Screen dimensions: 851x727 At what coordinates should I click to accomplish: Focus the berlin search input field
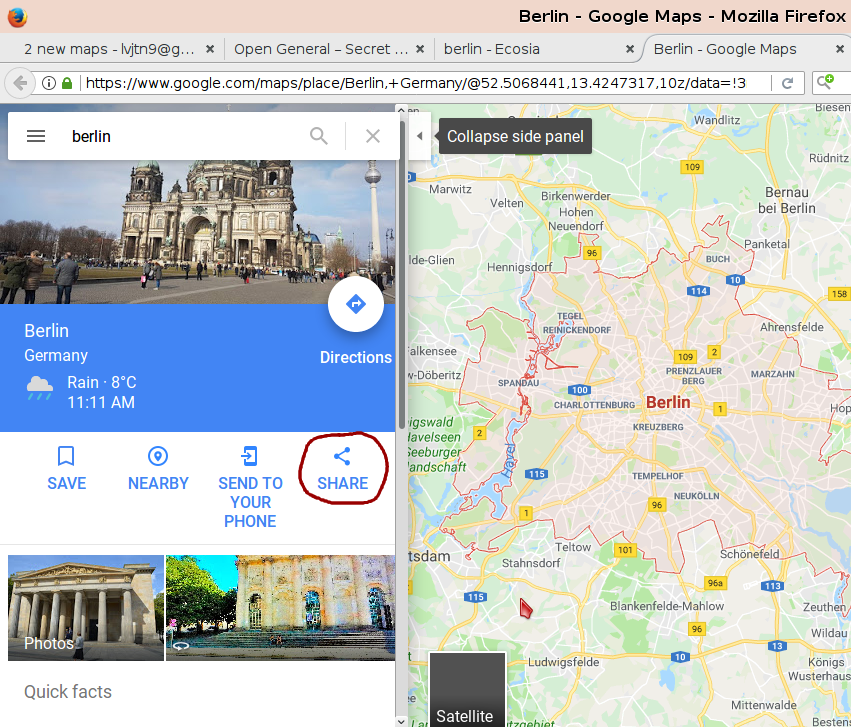(185, 136)
